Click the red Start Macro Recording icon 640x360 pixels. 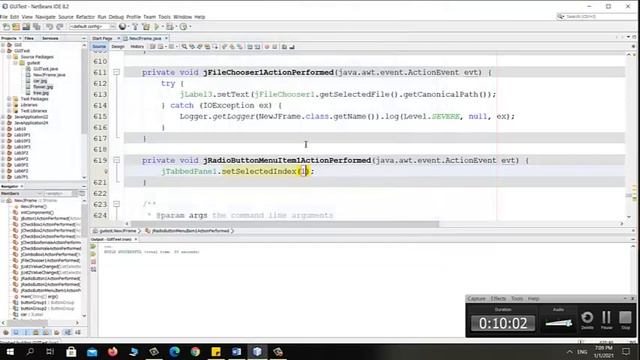coord(267,47)
